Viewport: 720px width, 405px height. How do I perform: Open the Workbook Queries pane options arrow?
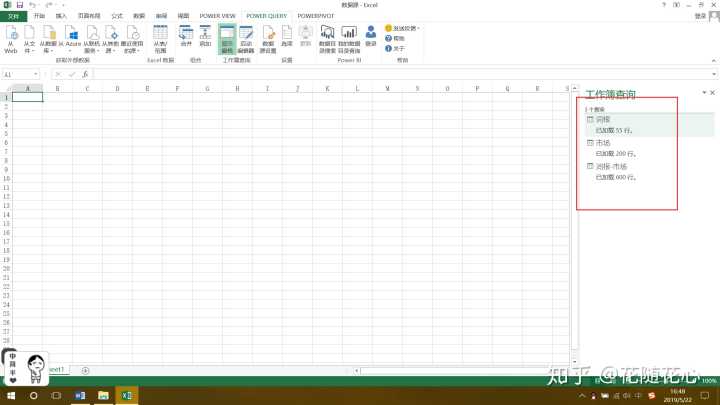tap(702, 93)
